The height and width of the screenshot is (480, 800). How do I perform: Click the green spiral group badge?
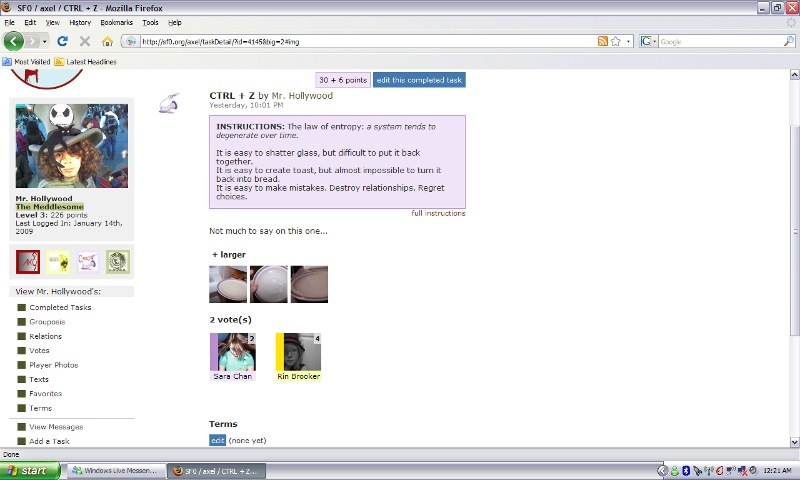118,262
